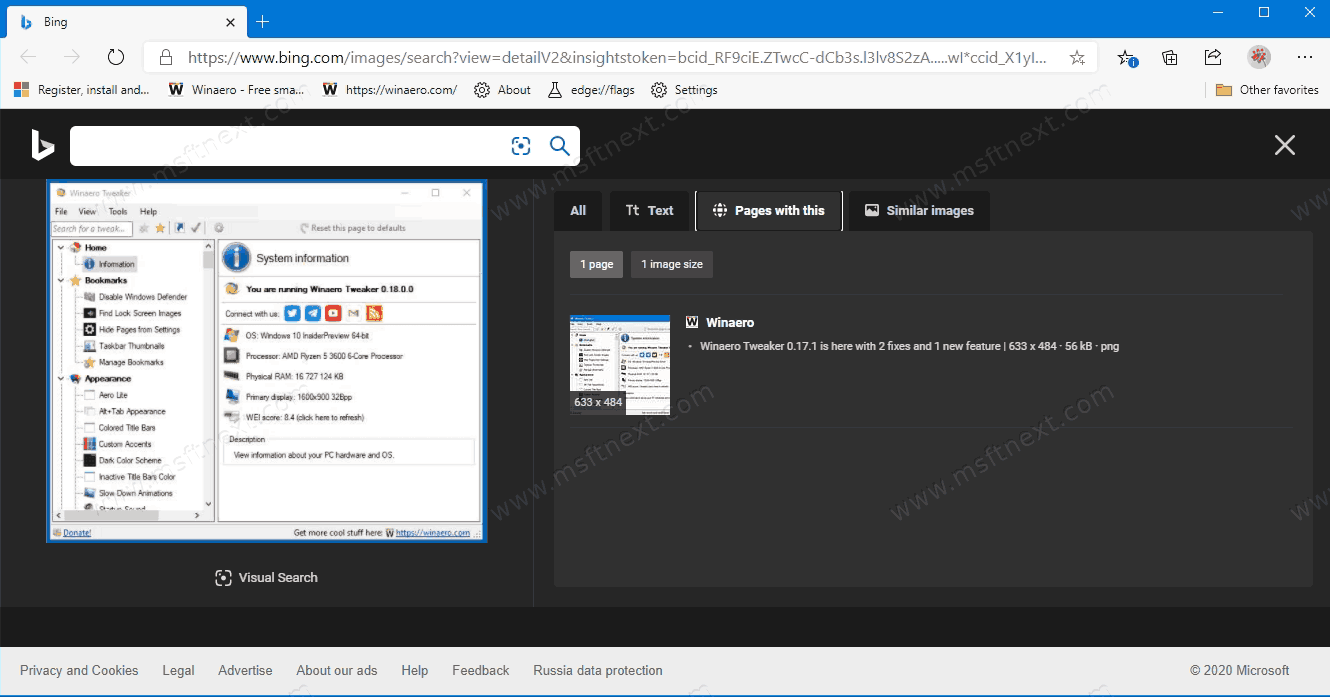Click the Visual Search button below image
Image resolution: width=1330 pixels, height=697 pixels.
coord(266,578)
